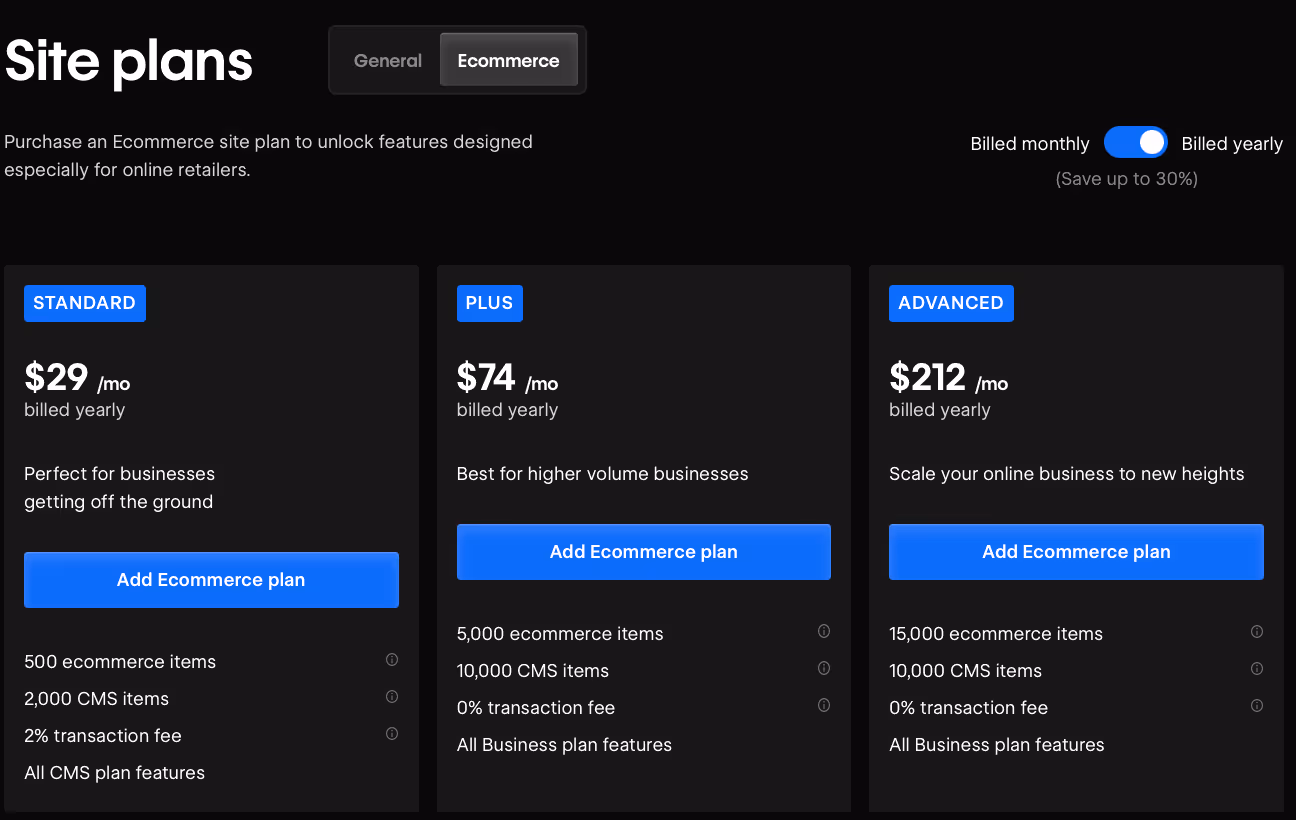Open info tooltip for 2,000 CMS items

(x=392, y=697)
